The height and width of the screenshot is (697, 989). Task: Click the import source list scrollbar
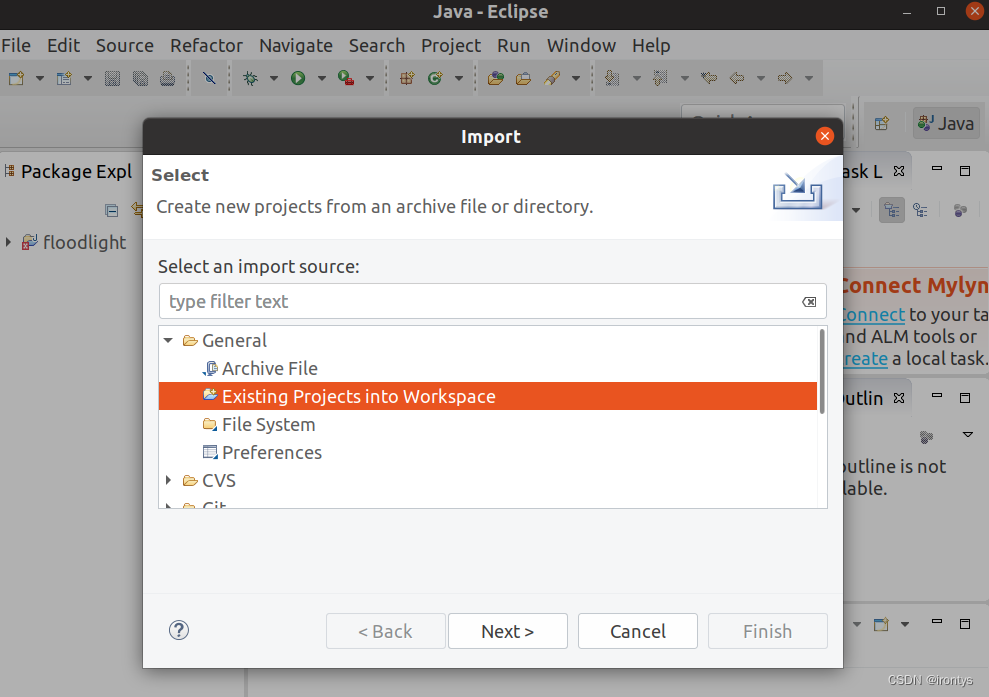[x=822, y=372]
